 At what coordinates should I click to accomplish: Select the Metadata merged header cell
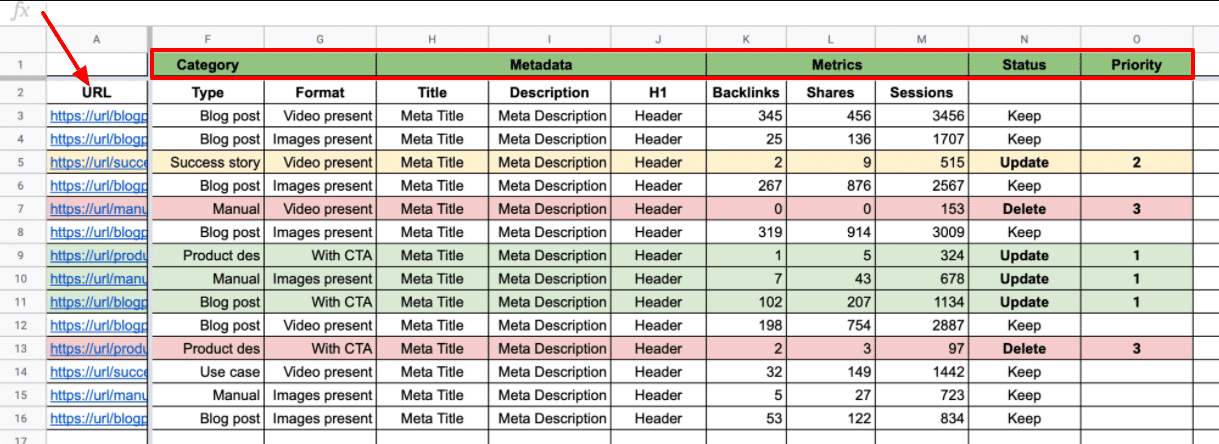[x=541, y=65]
